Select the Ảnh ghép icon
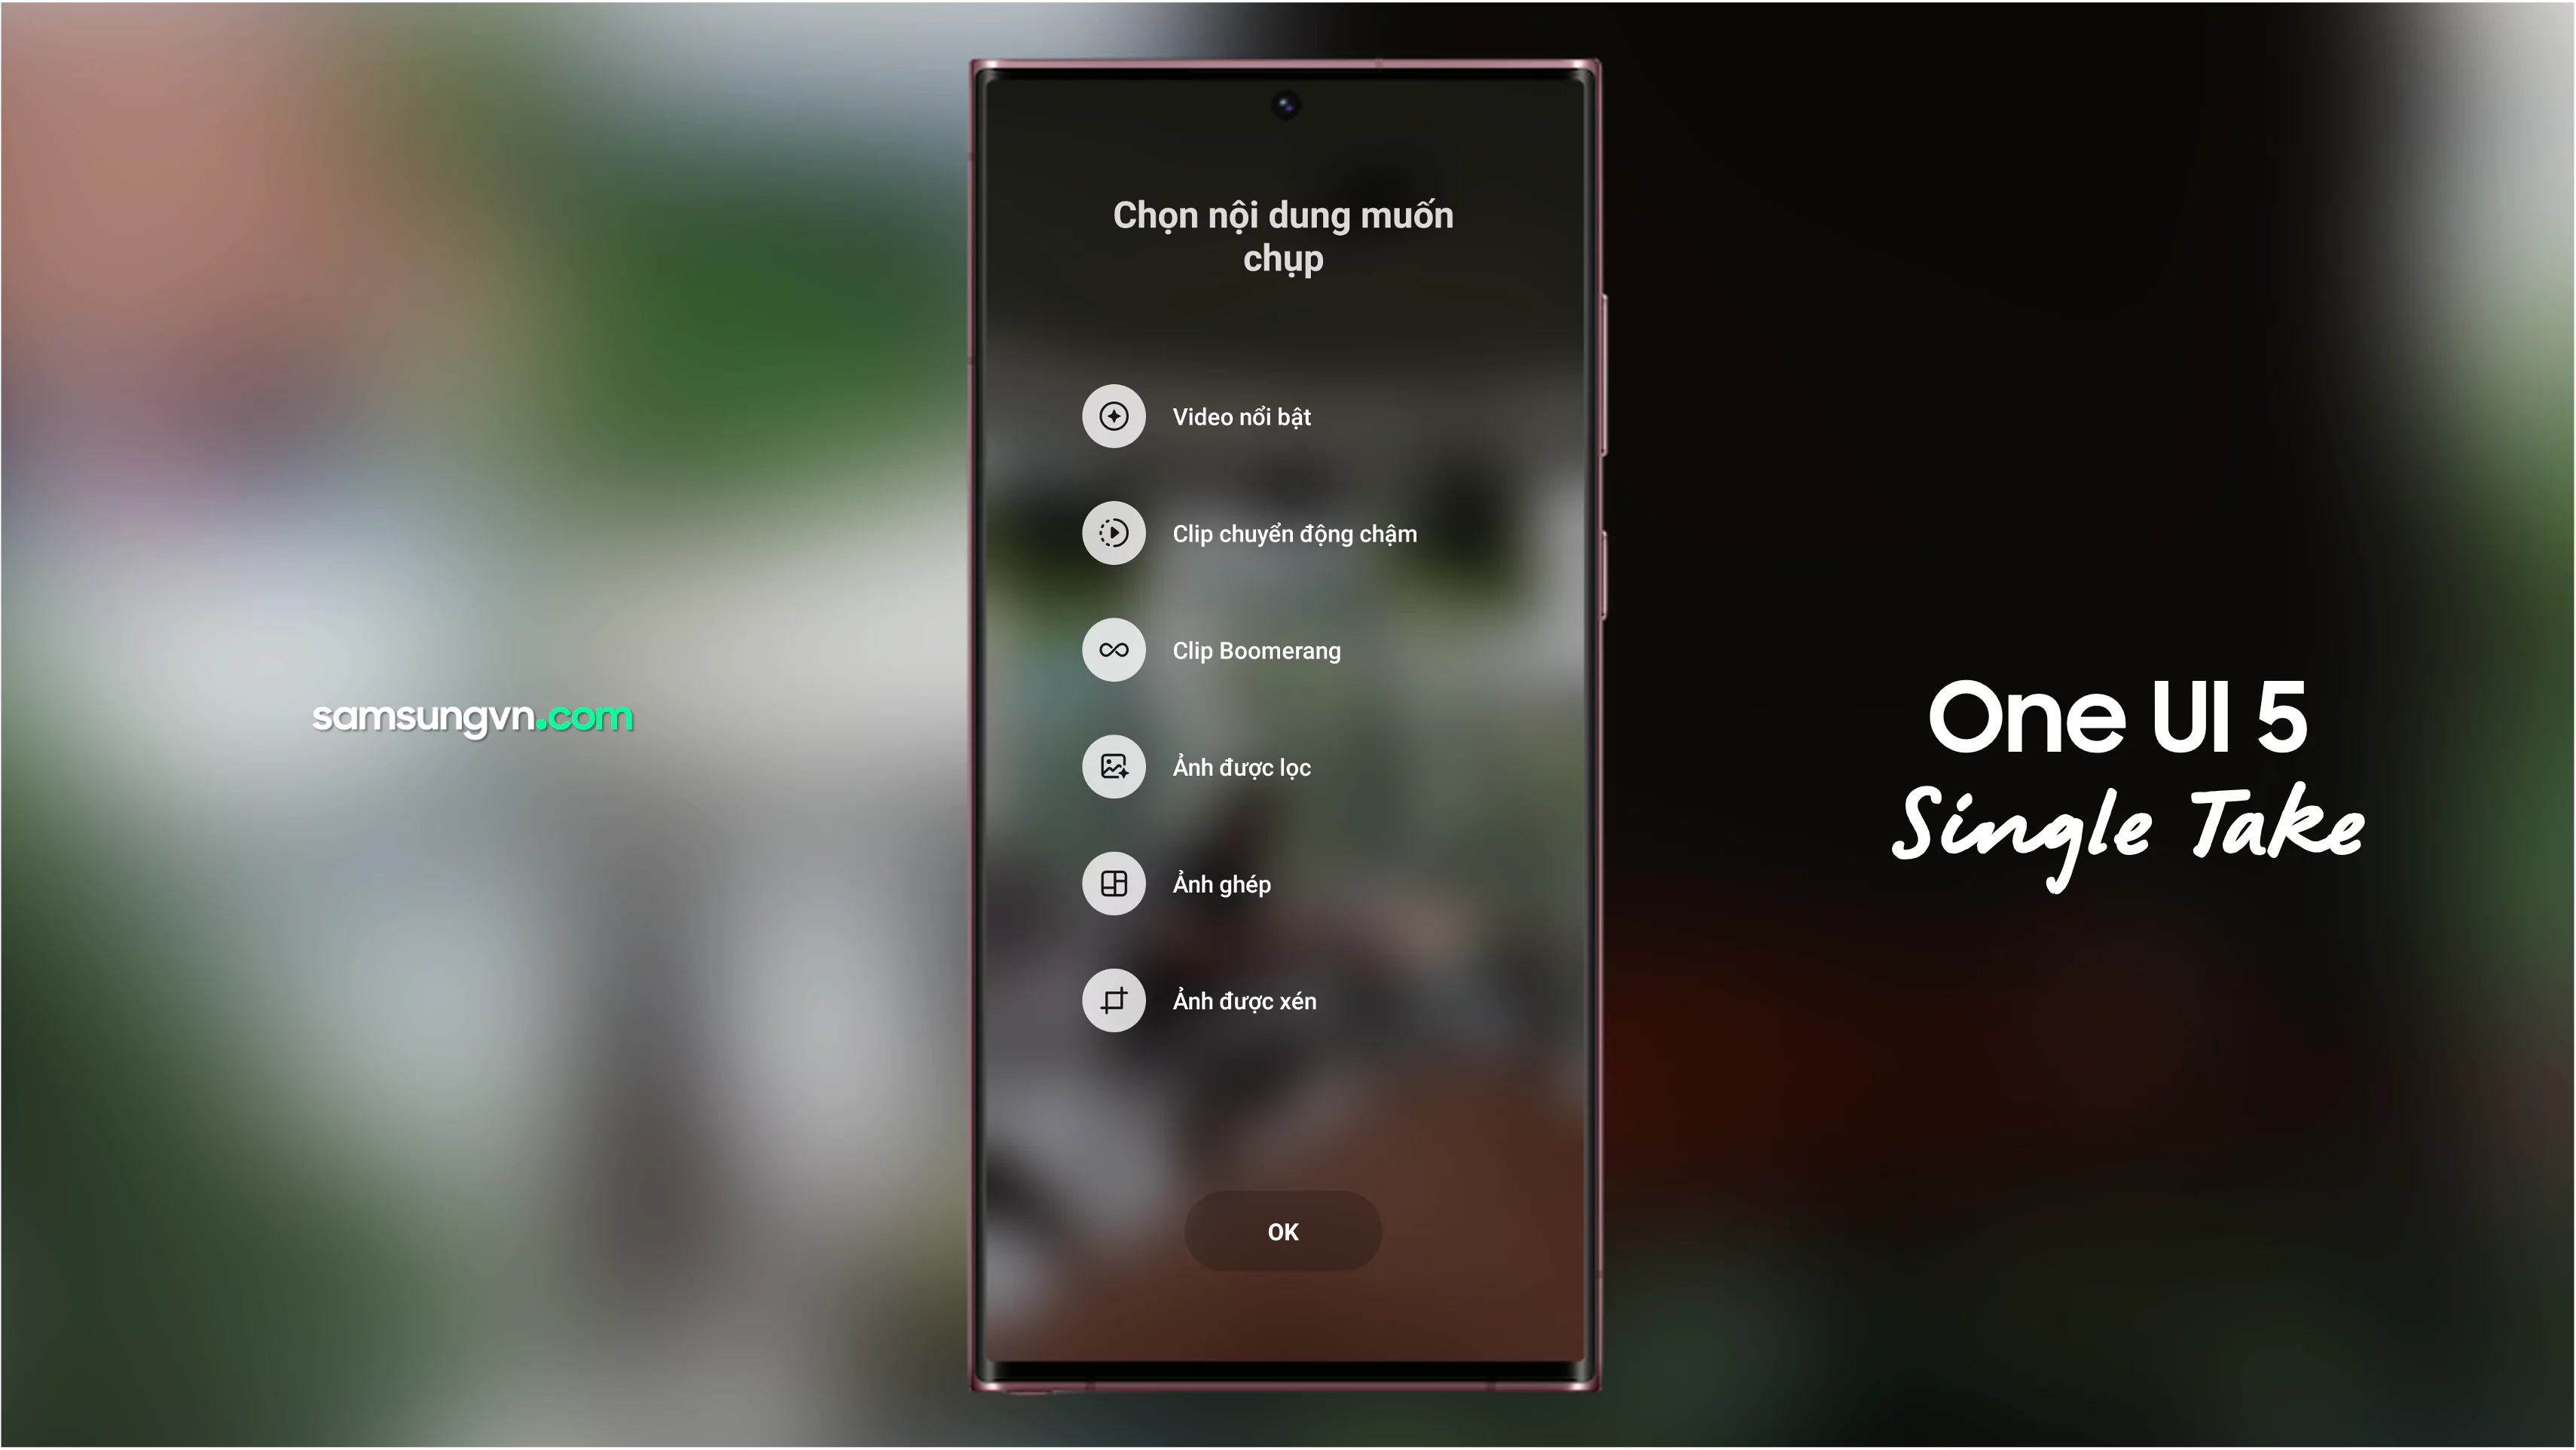Image resolution: width=2576 pixels, height=1450 pixels. 1113,882
